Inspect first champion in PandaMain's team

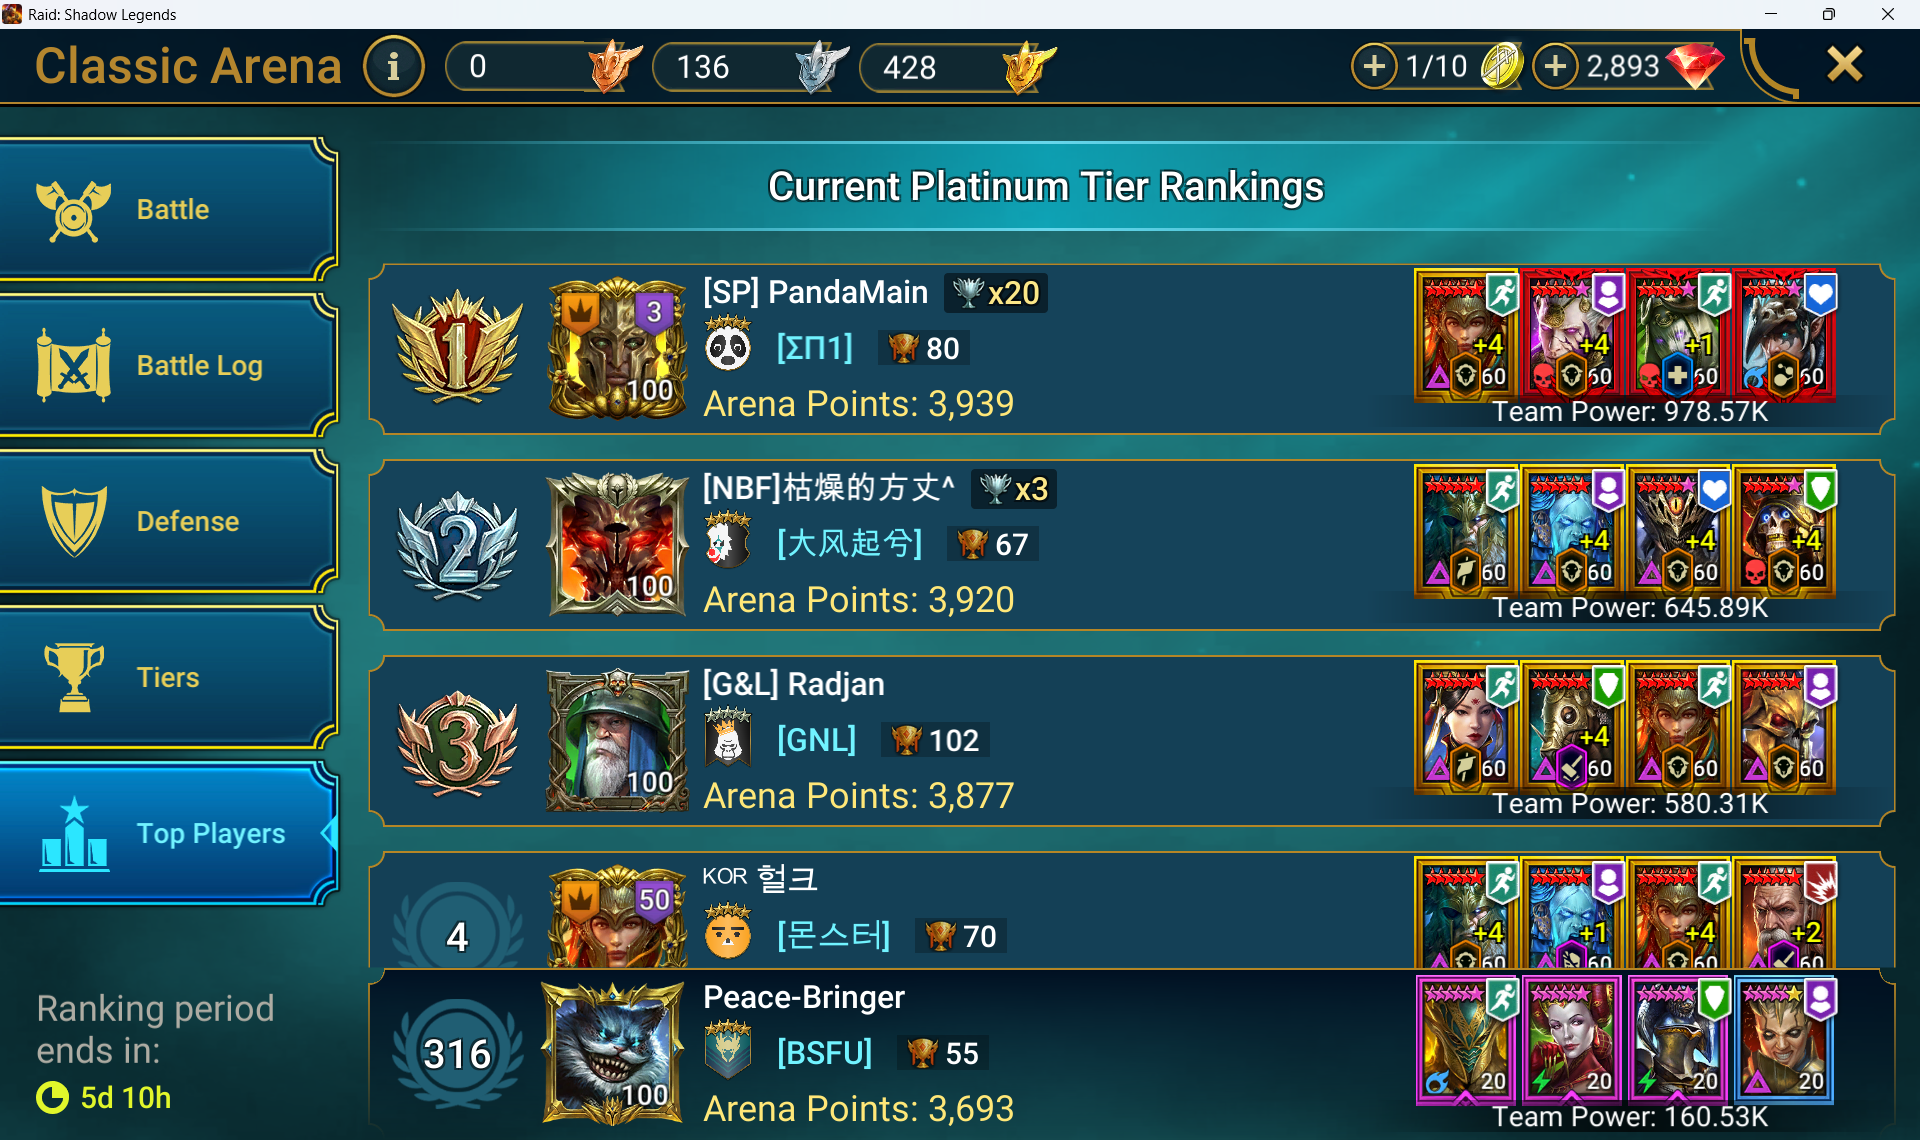point(1467,334)
